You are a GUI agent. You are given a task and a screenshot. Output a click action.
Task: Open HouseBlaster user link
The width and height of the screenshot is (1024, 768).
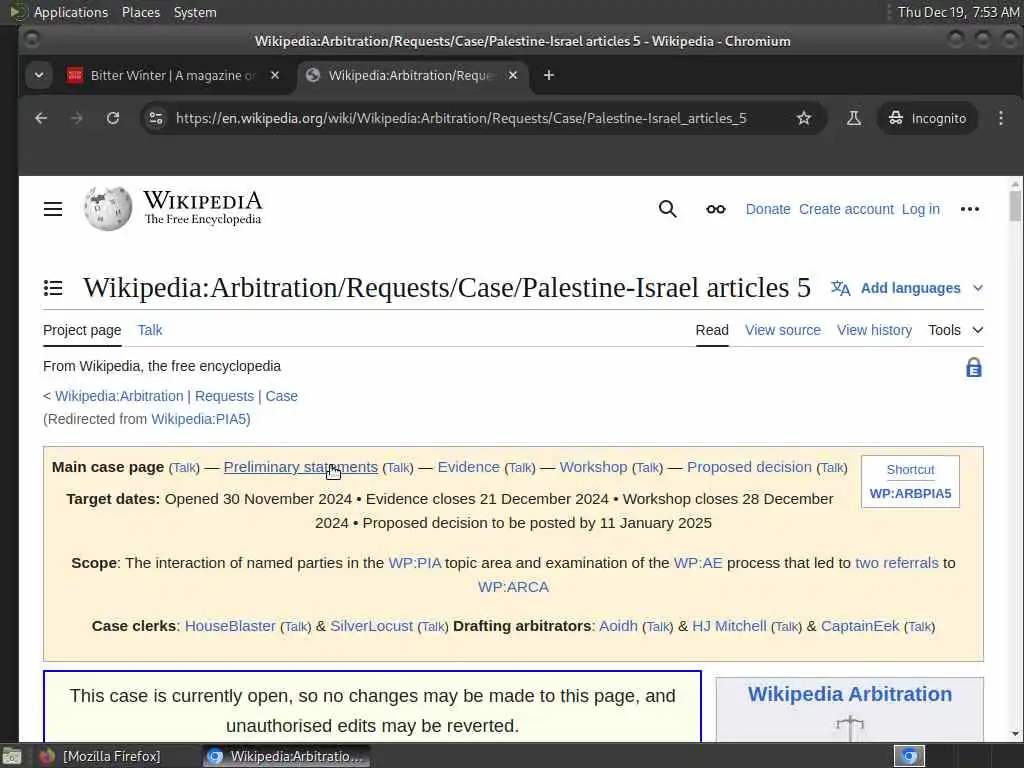point(230,626)
